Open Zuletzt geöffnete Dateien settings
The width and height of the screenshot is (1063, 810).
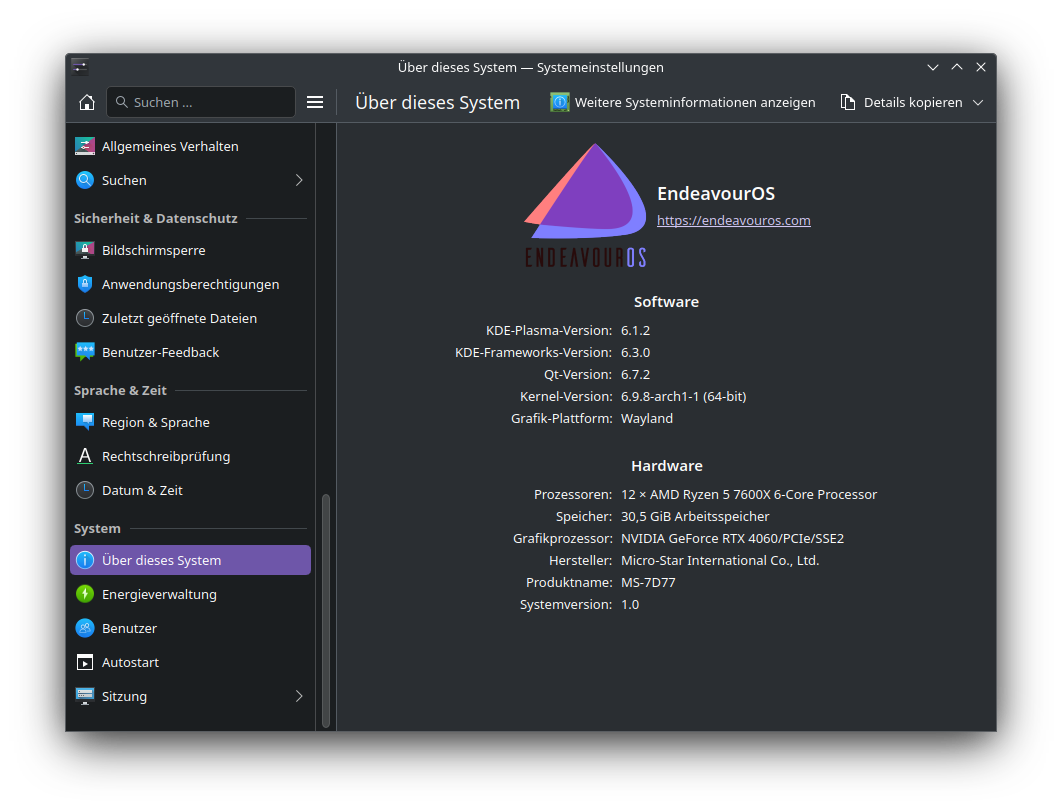click(190, 318)
